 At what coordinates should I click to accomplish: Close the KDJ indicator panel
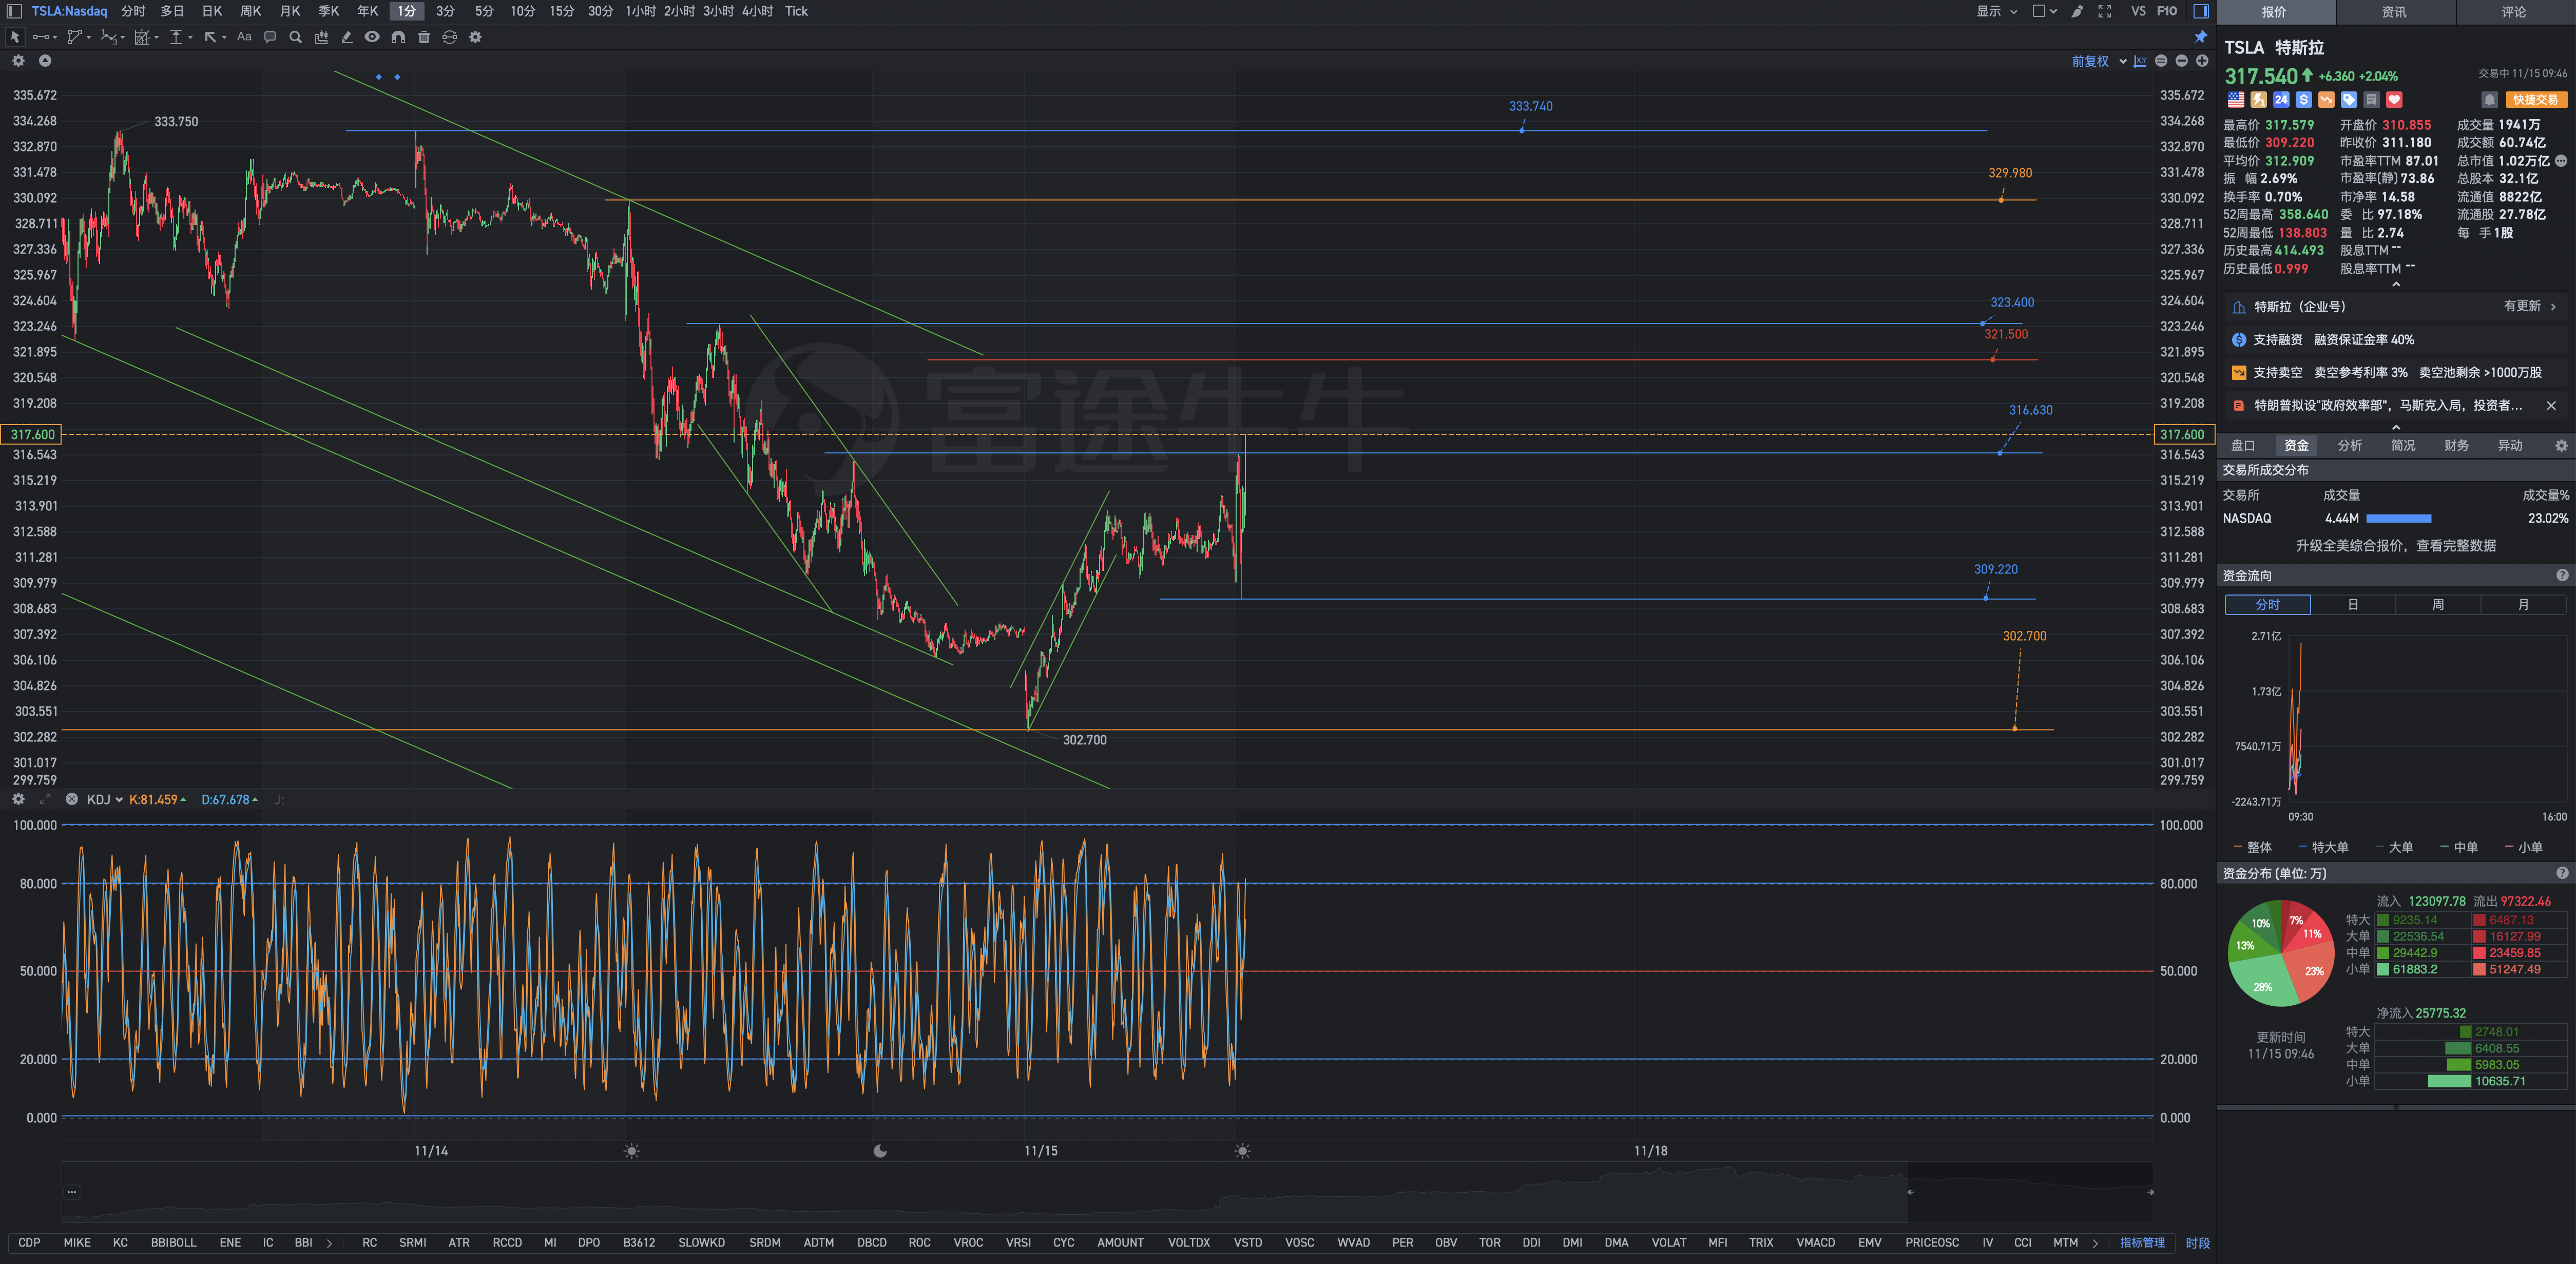(72, 799)
